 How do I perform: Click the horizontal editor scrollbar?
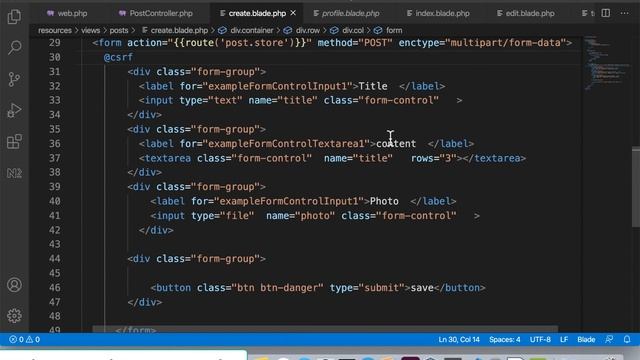(x=324, y=329)
